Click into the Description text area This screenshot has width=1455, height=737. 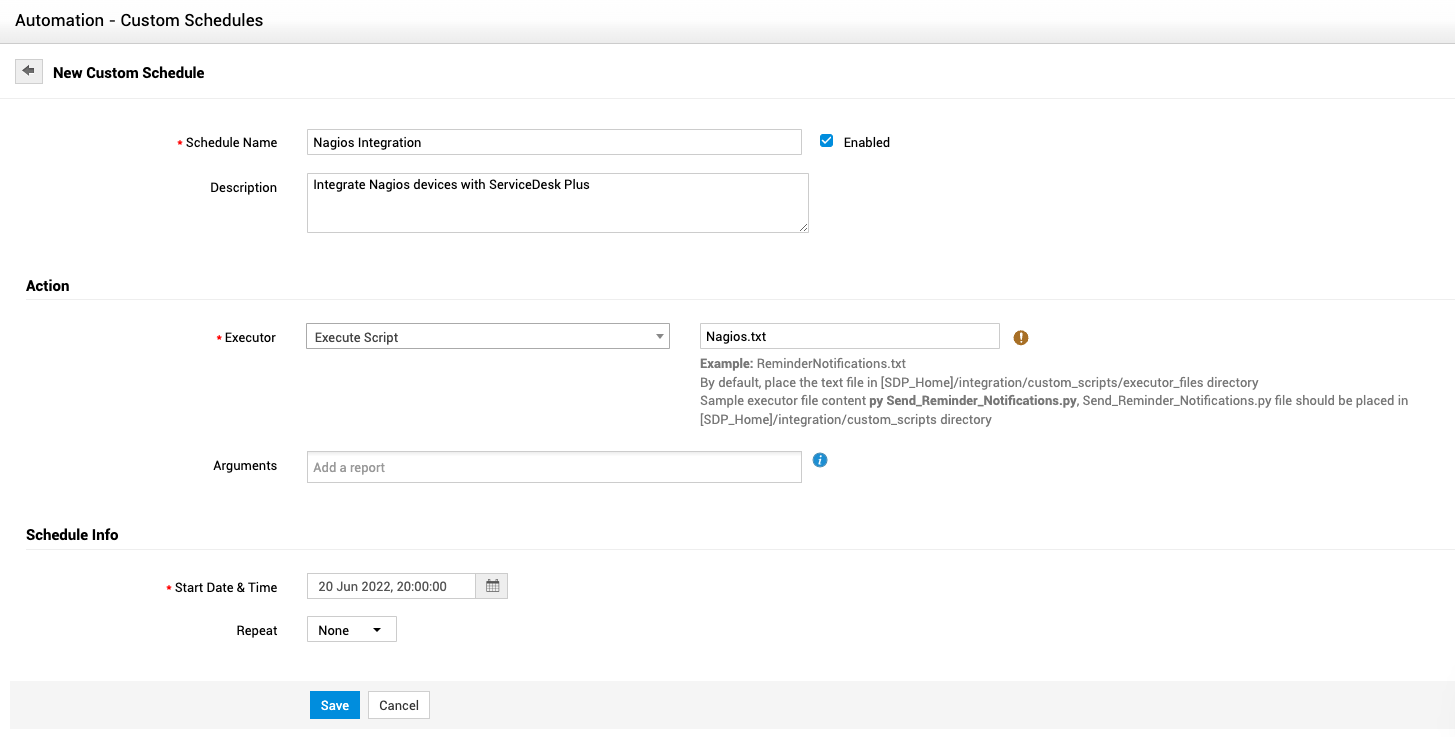tap(557, 203)
